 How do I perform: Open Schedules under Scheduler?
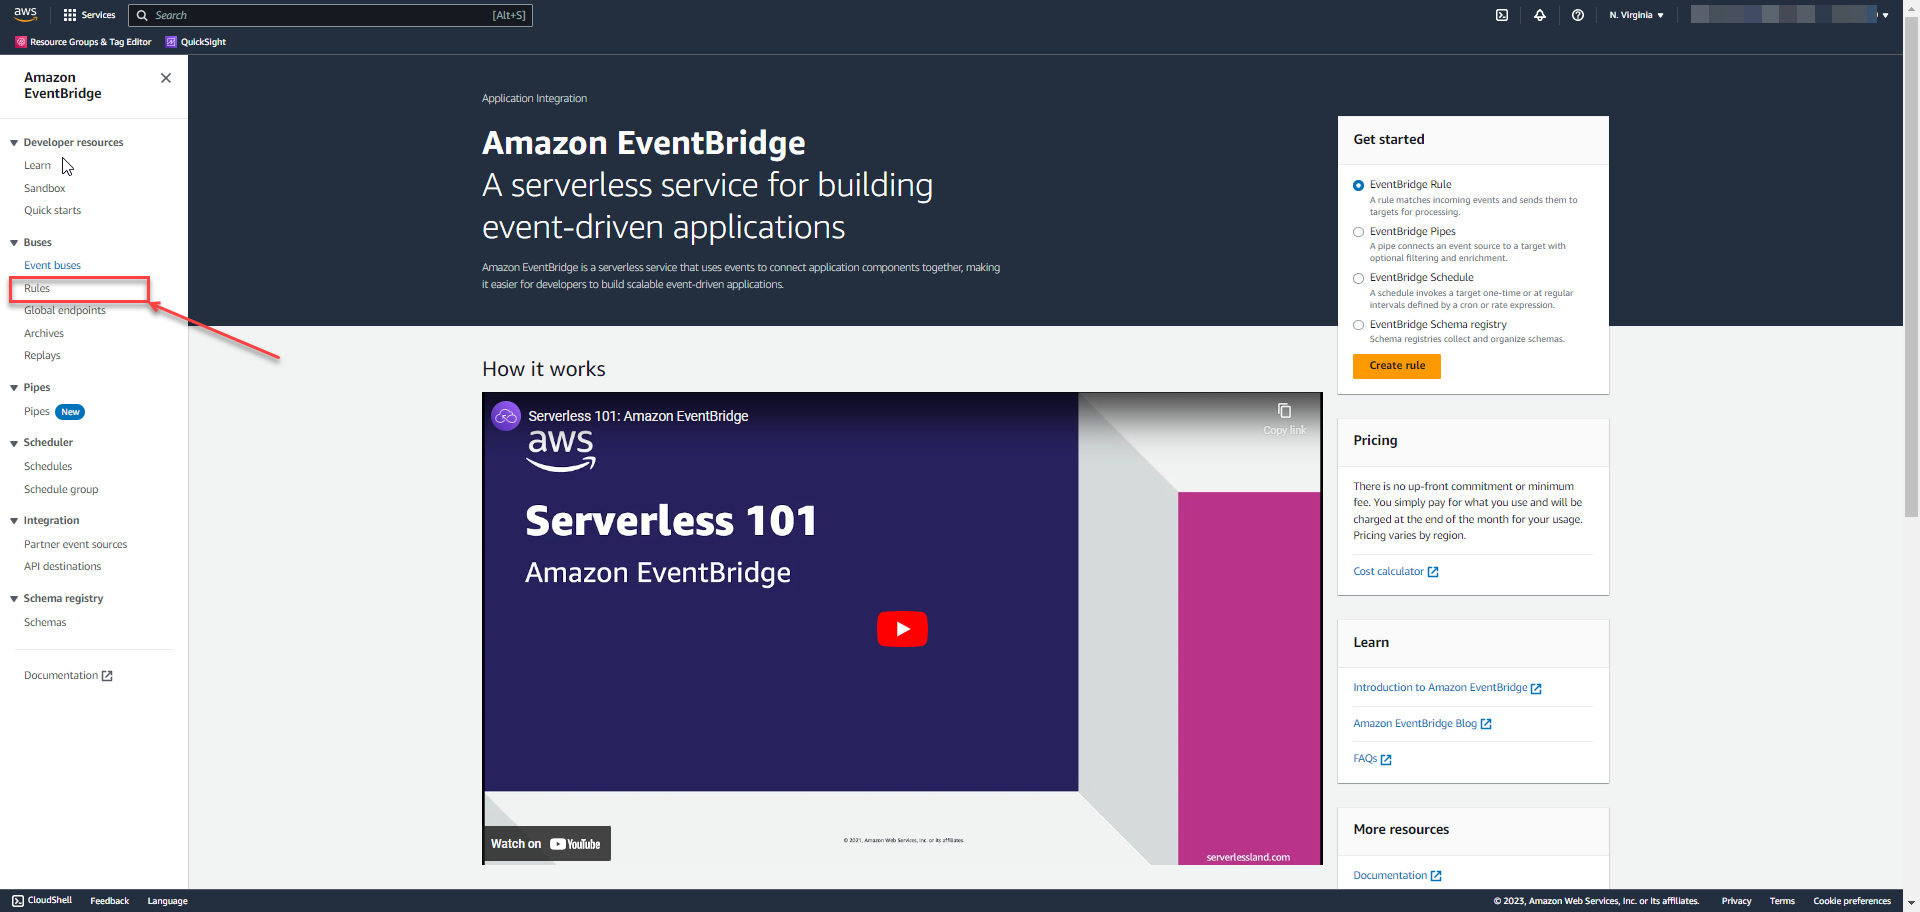click(x=48, y=466)
